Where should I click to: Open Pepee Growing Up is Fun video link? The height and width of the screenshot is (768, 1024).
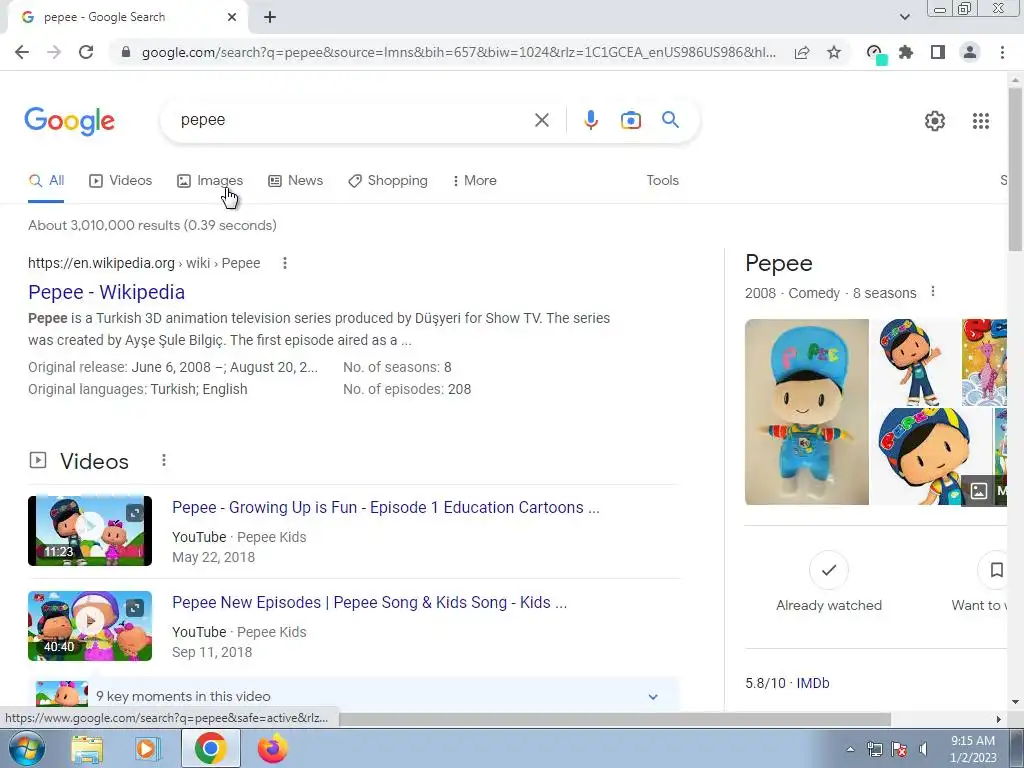(385, 507)
